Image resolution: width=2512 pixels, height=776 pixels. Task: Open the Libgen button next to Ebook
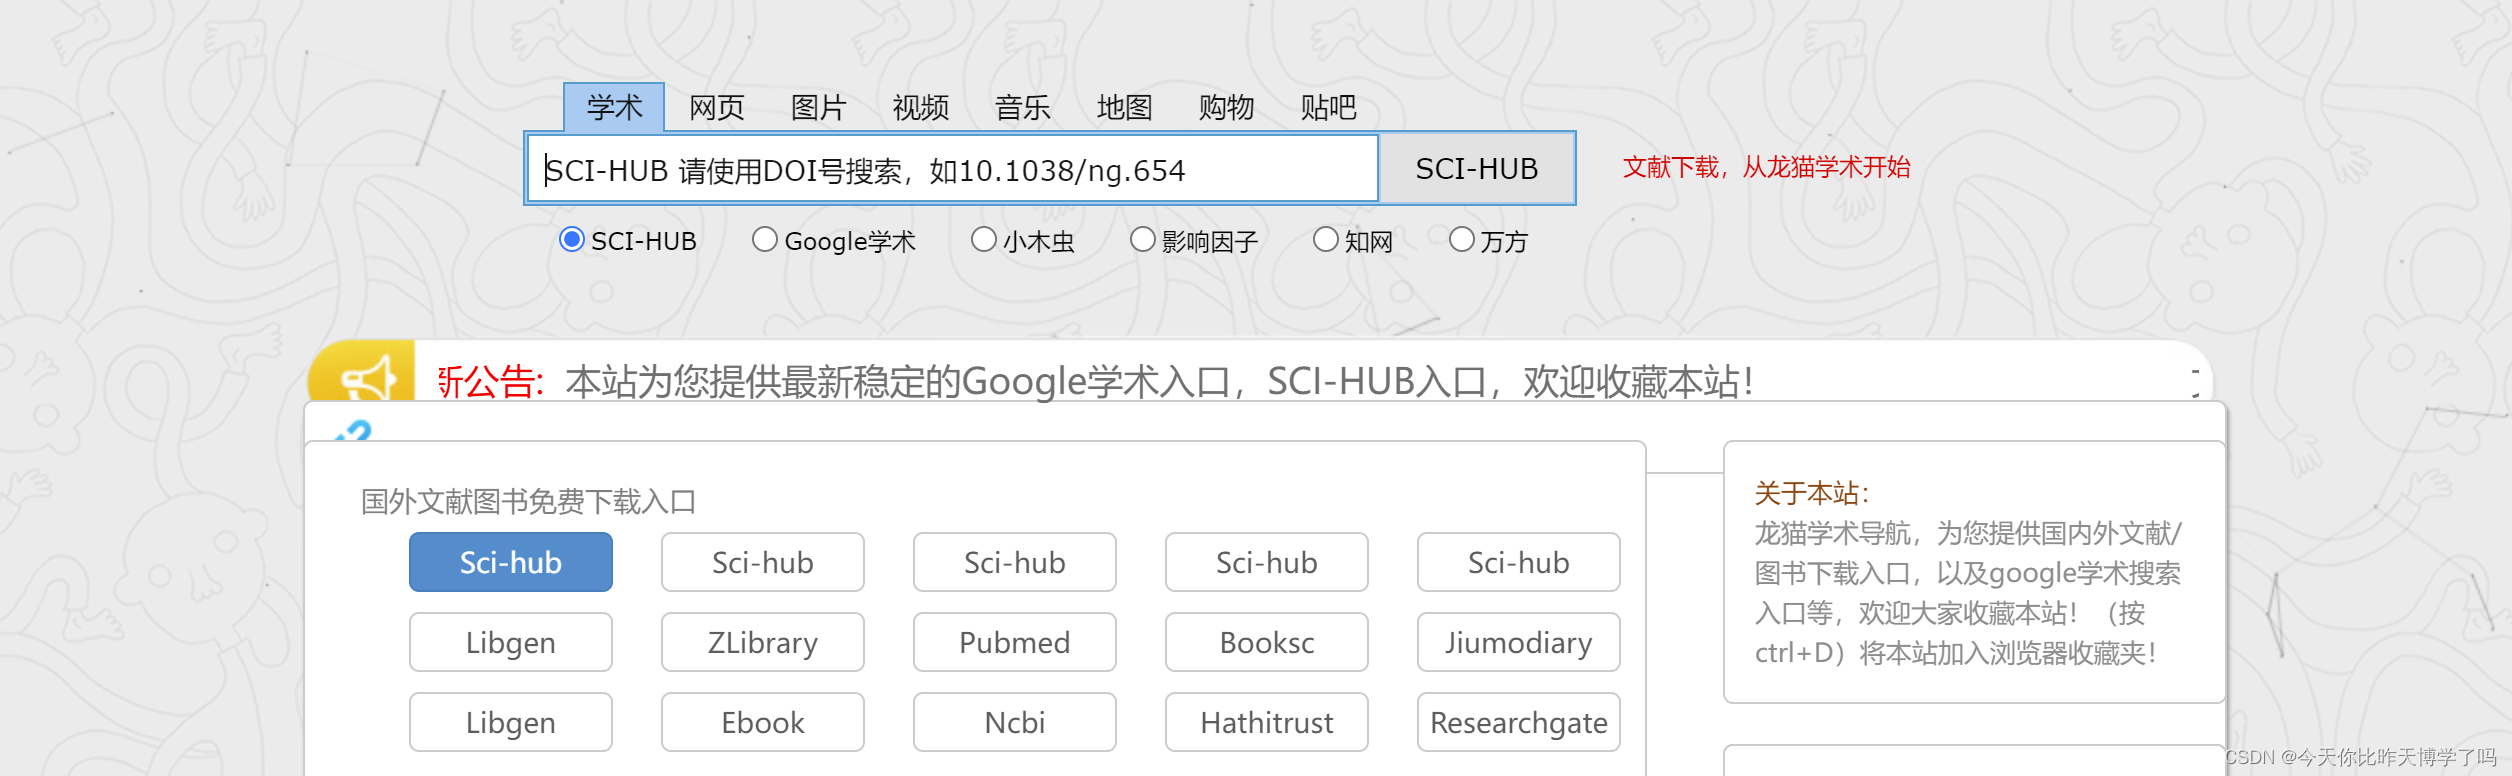pos(511,722)
